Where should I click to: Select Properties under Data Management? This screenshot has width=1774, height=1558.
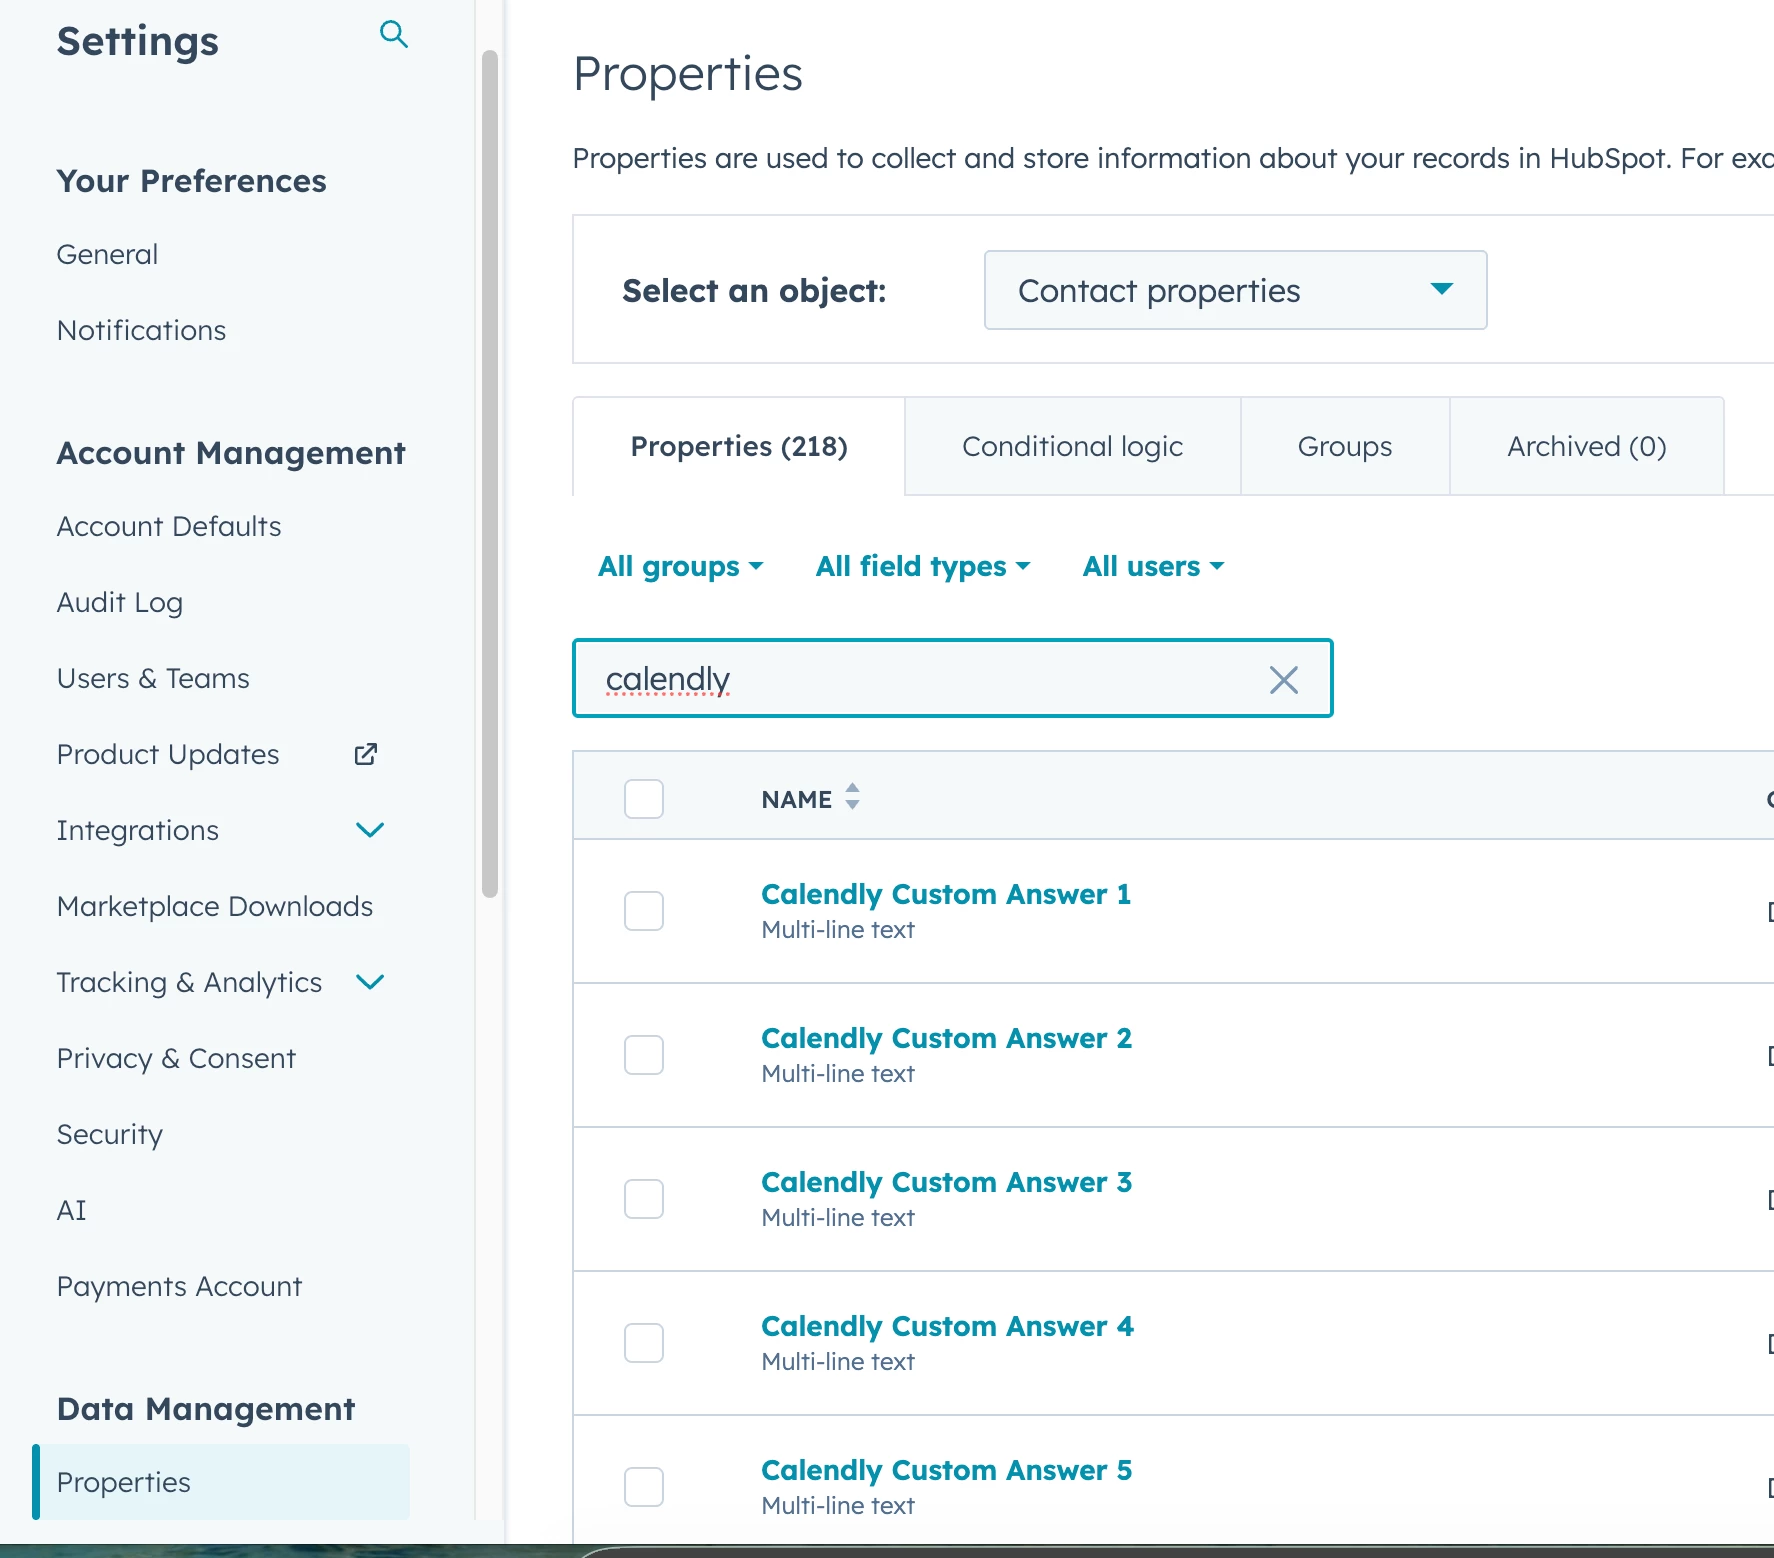click(221, 1482)
